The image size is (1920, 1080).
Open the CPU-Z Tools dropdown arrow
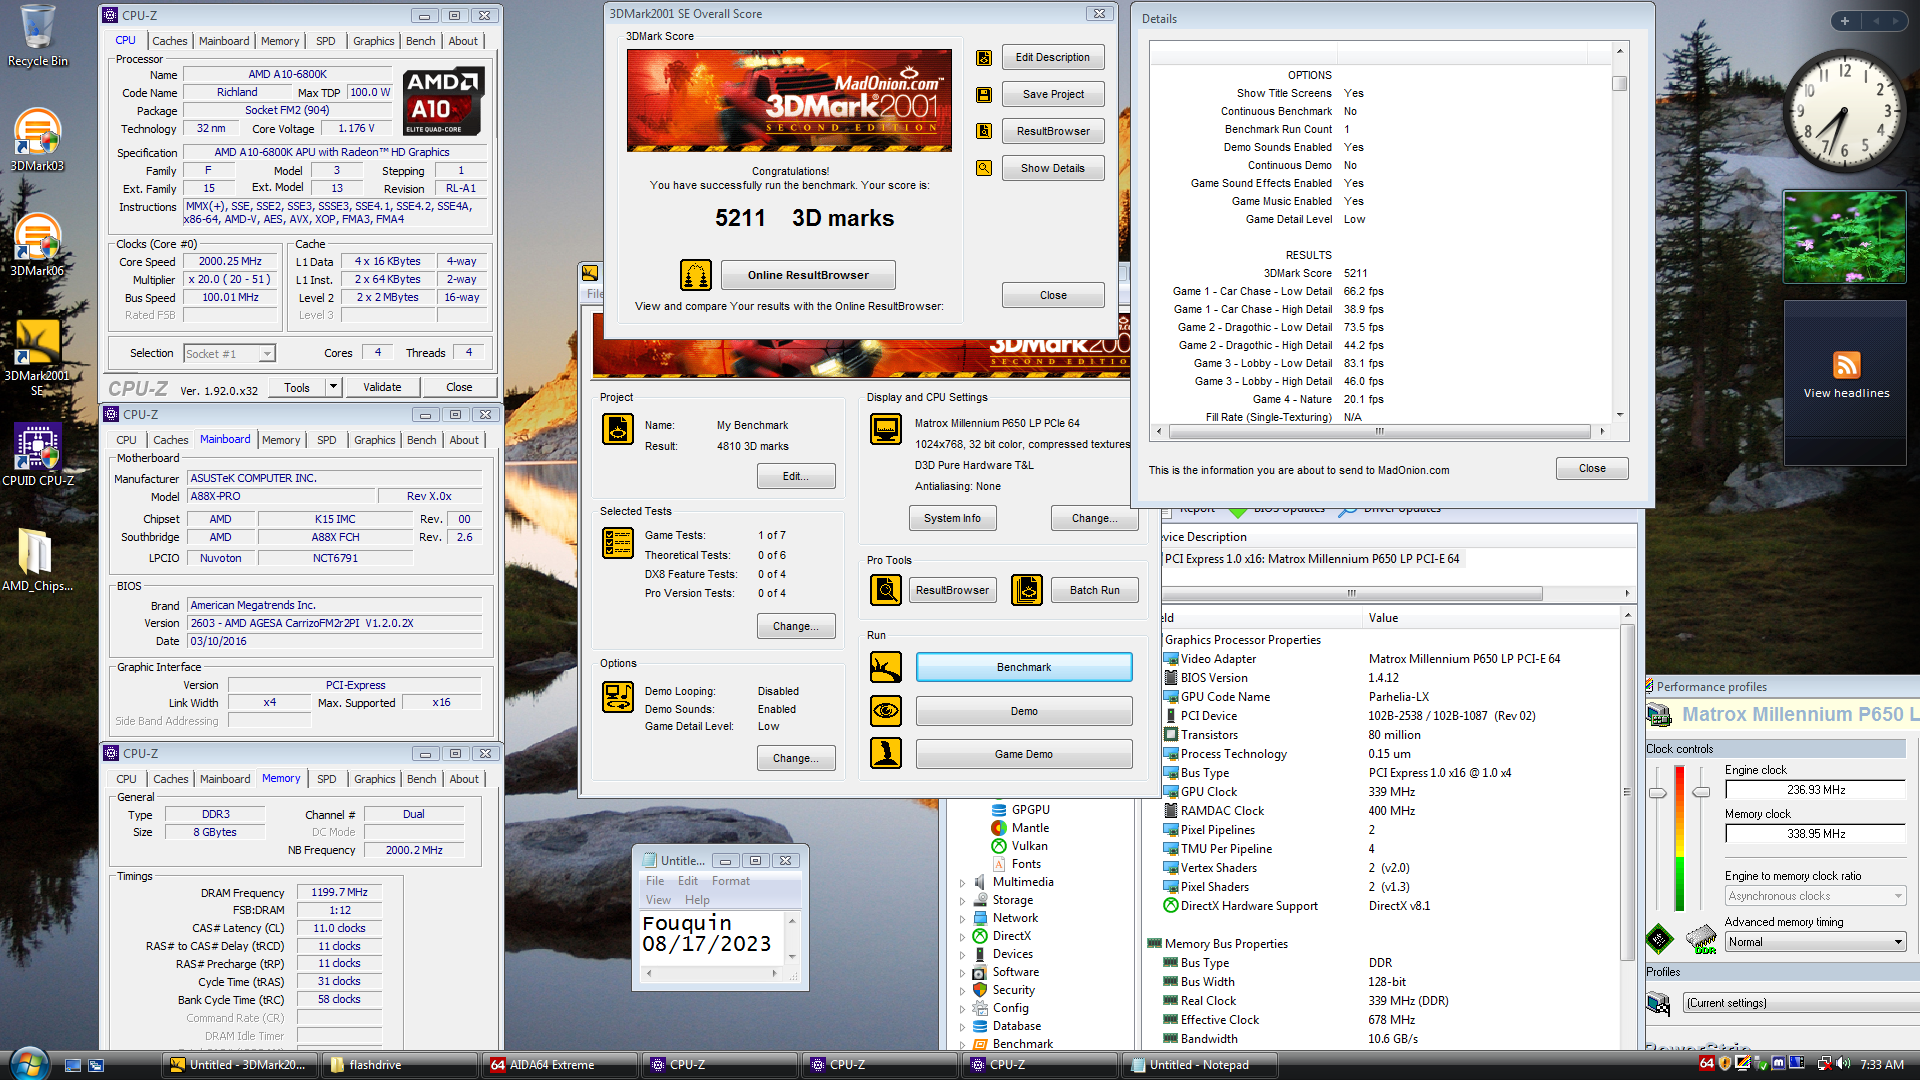334,387
